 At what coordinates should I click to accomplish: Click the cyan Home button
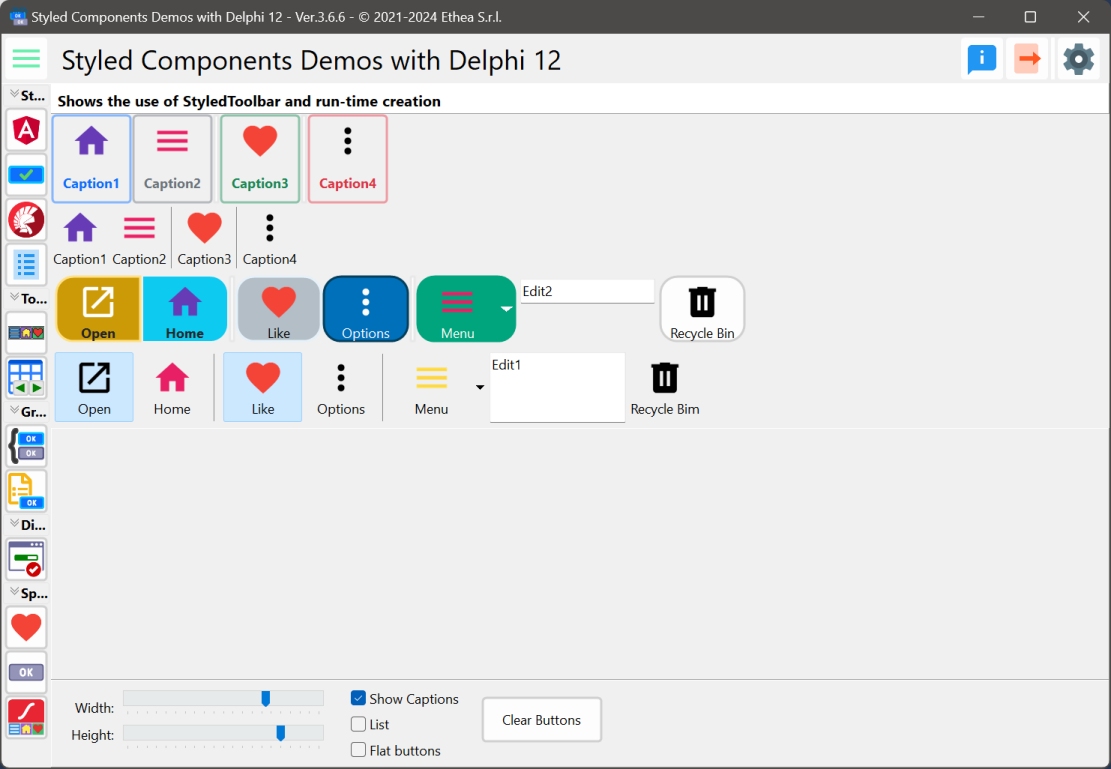(185, 309)
